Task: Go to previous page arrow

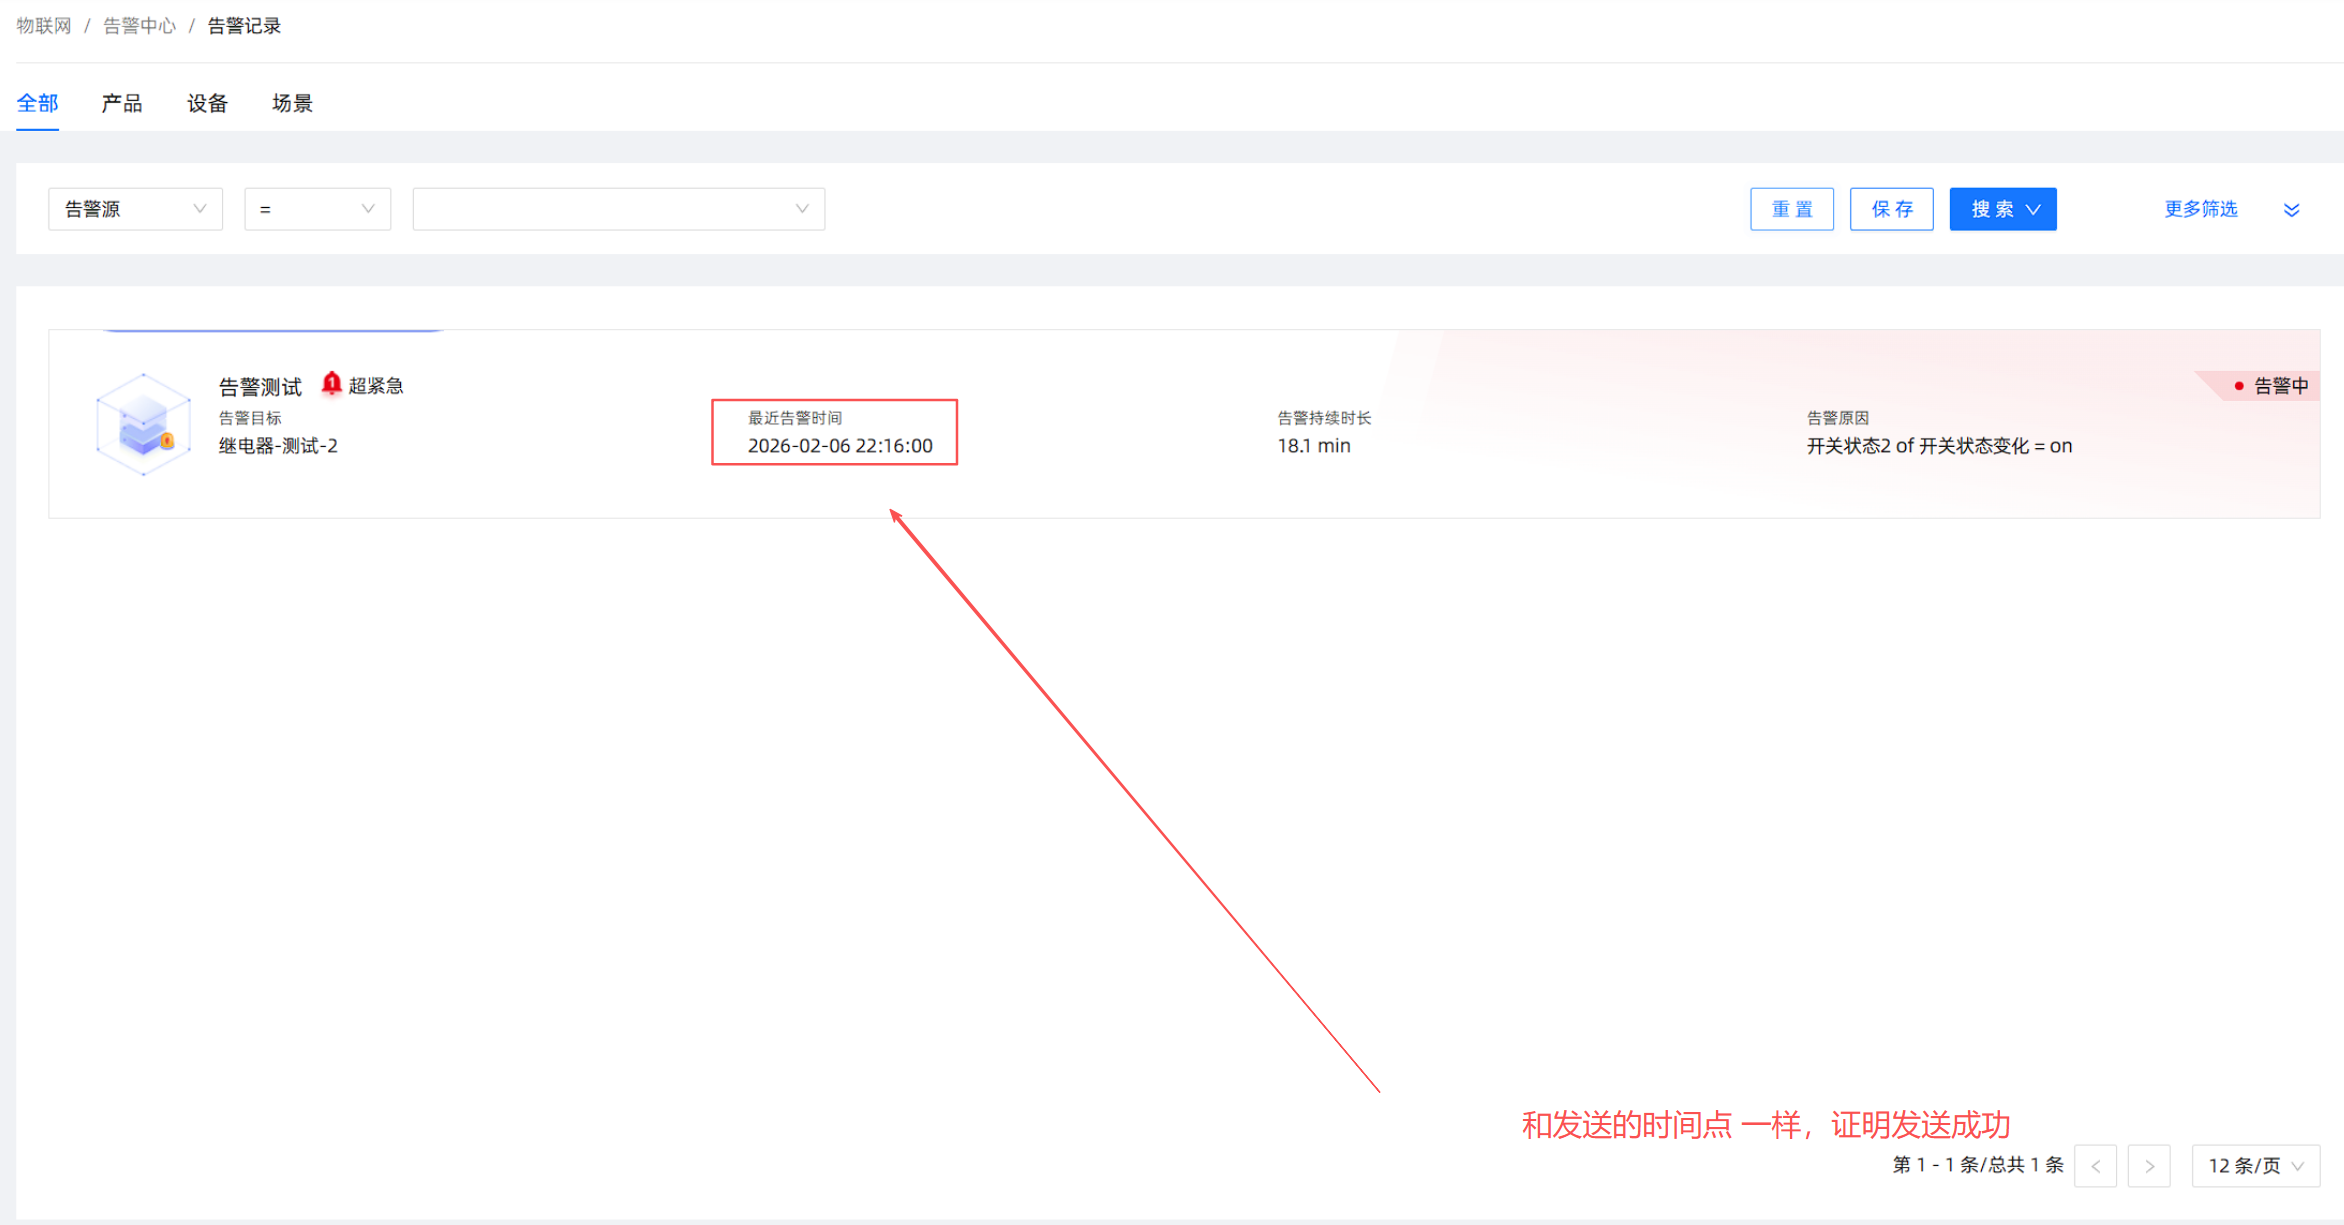Action: pos(2095,1166)
